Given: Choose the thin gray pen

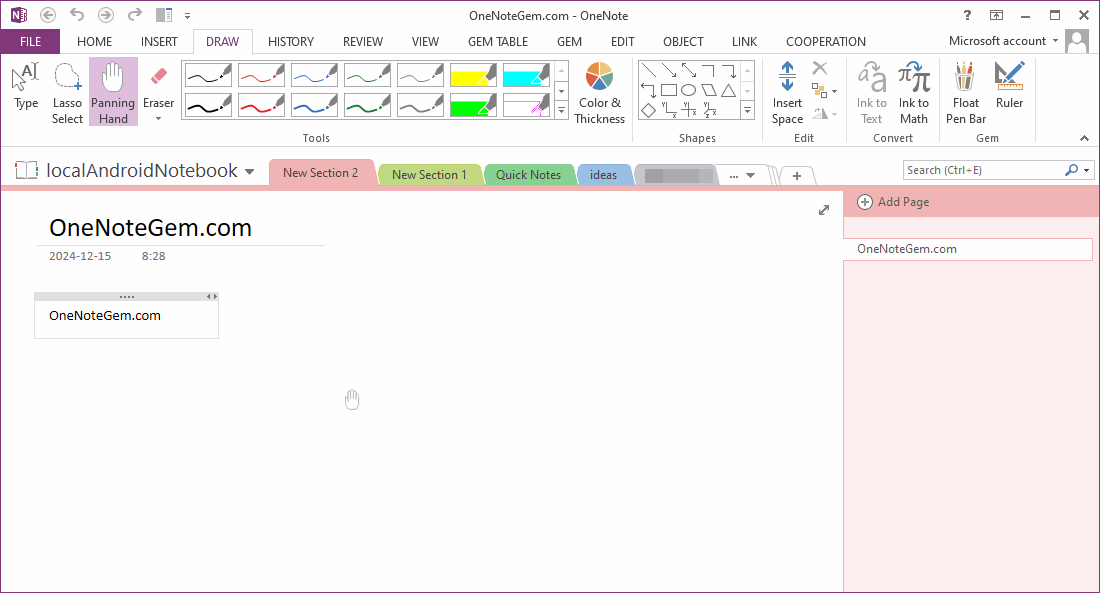Looking at the screenshot, I should [x=420, y=75].
